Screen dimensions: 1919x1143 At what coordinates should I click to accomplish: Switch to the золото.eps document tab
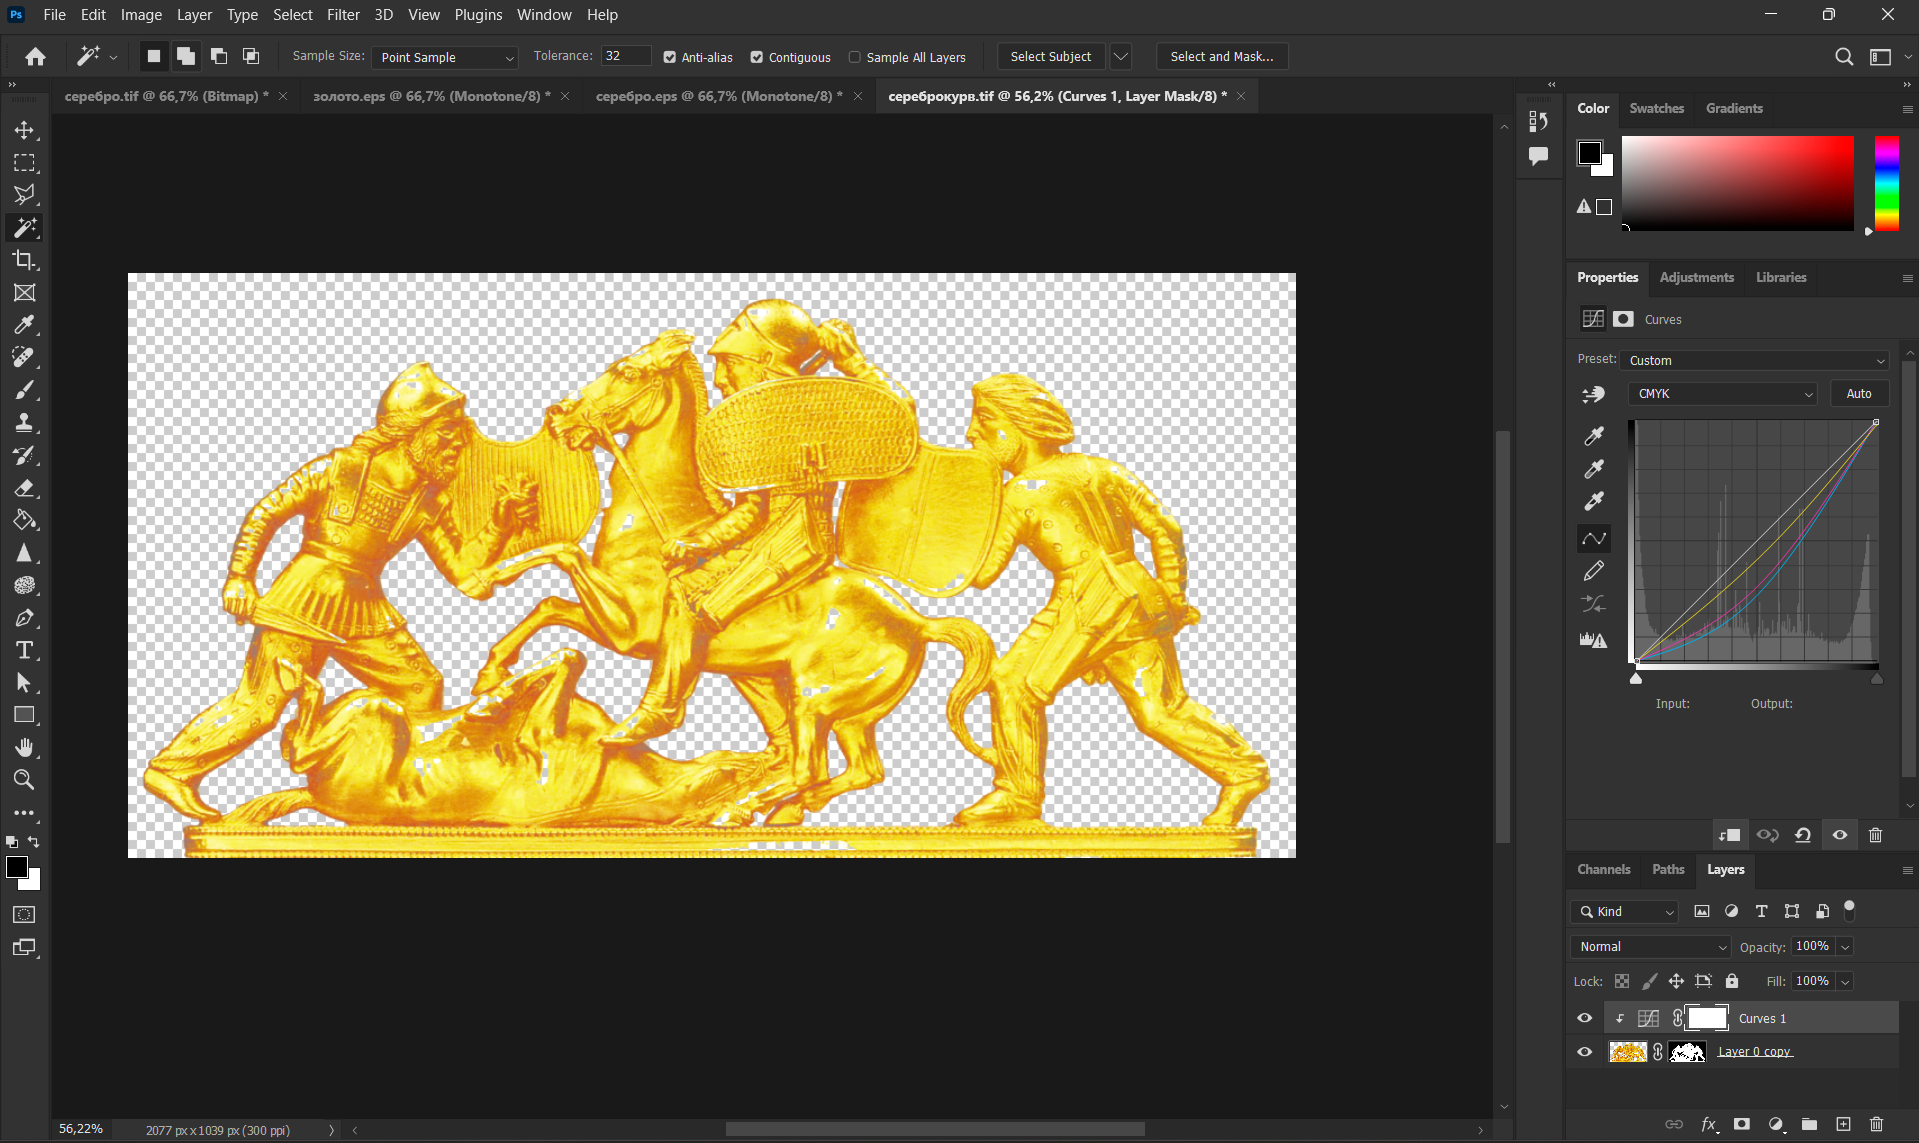[x=431, y=96]
